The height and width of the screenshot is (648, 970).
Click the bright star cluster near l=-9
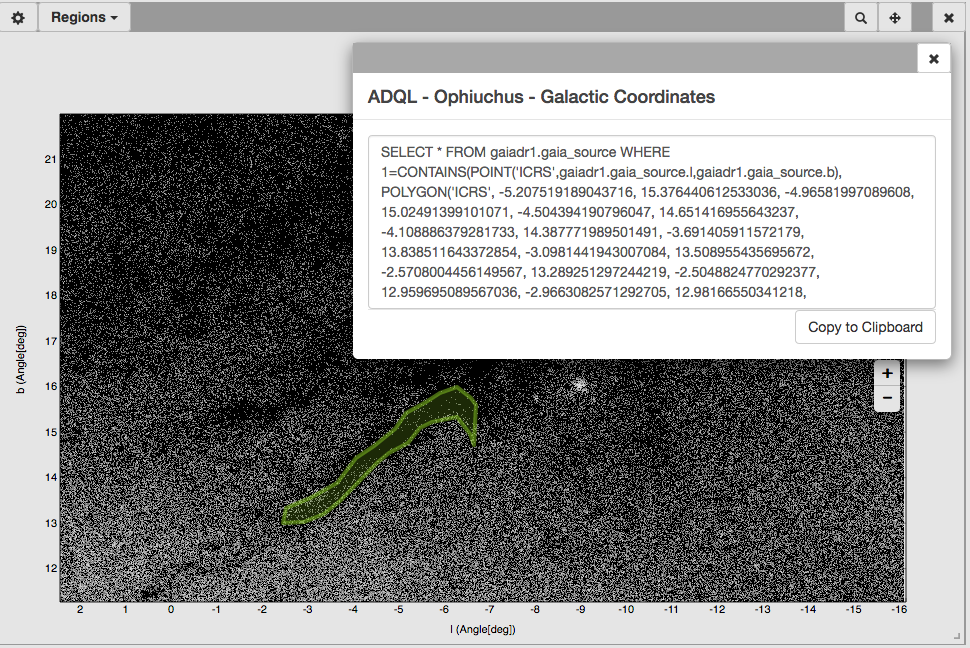tap(579, 384)
